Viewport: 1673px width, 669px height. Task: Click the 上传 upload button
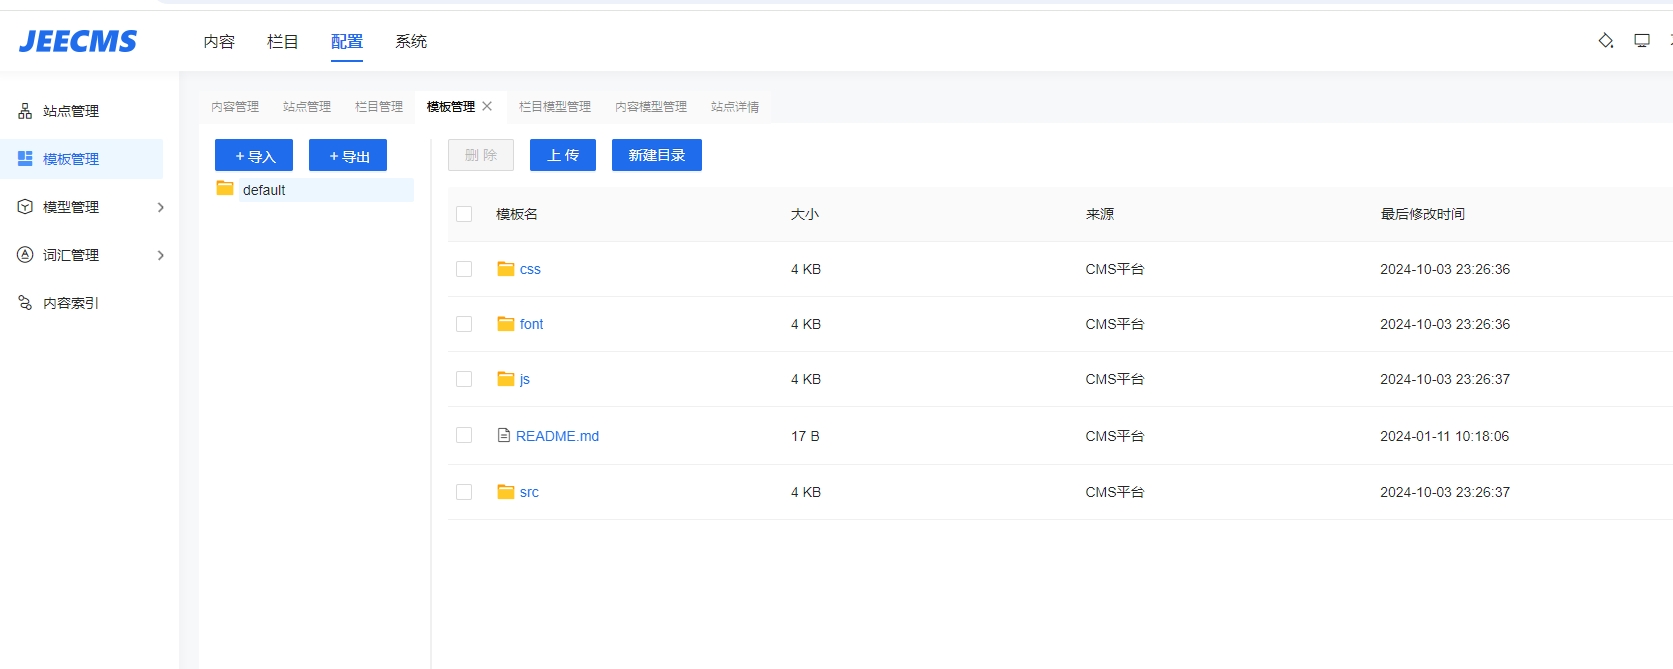[x=563, y=155]
